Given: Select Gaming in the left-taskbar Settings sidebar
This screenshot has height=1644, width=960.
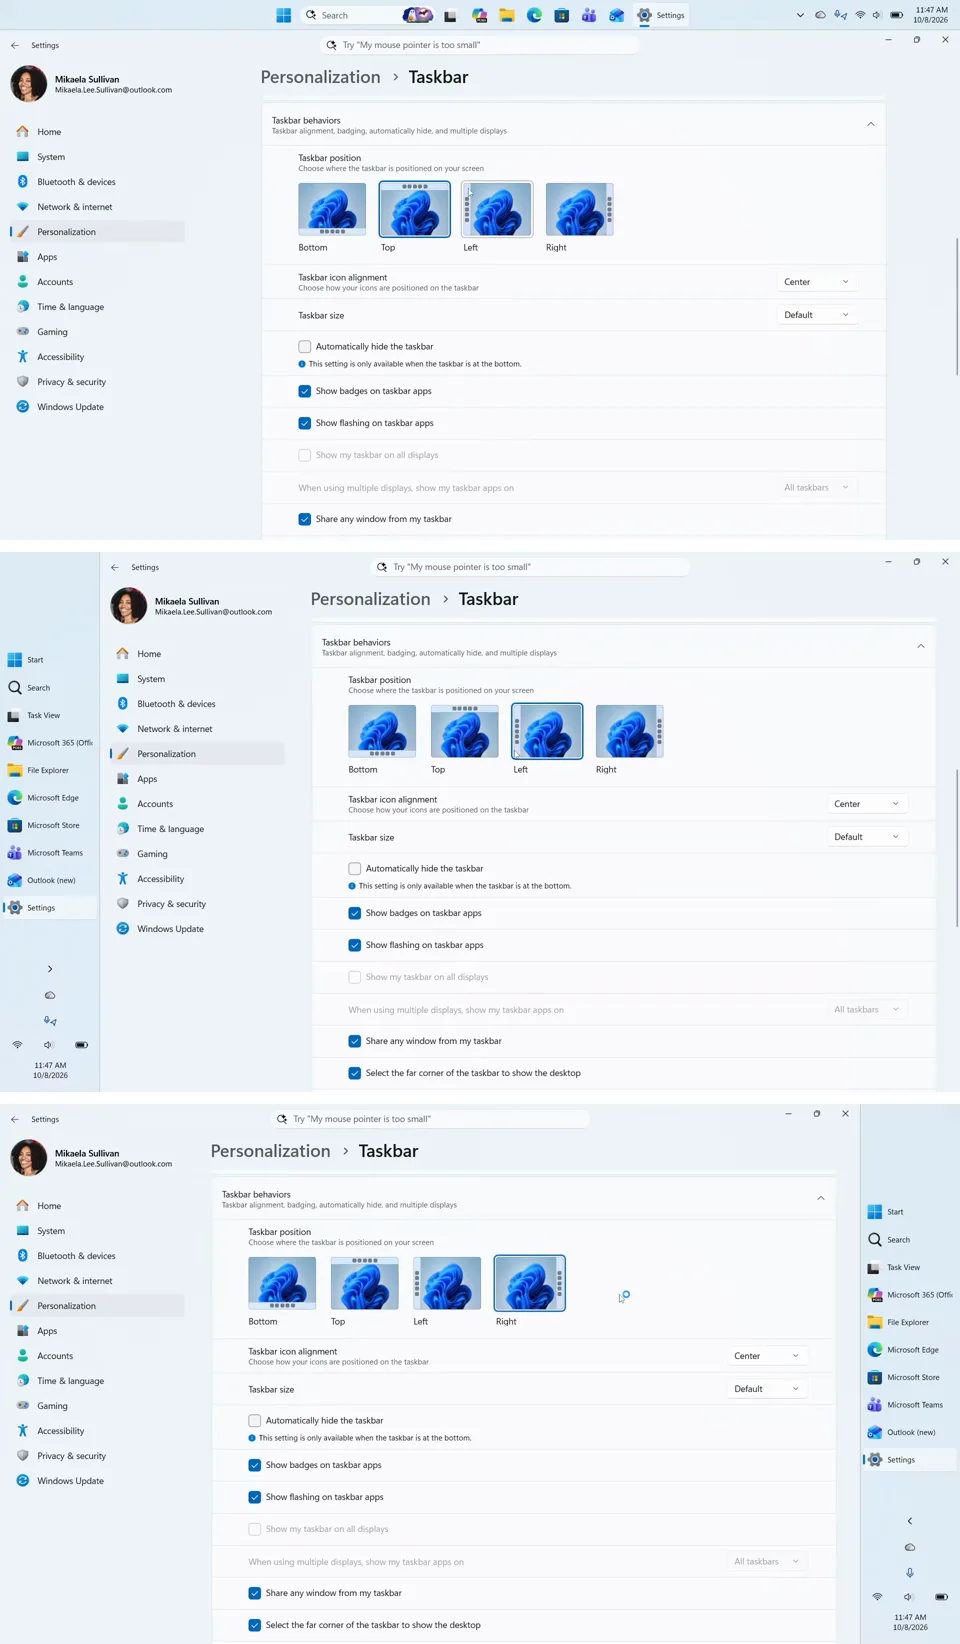Looking at the screenshot, I should coord(197,854).
